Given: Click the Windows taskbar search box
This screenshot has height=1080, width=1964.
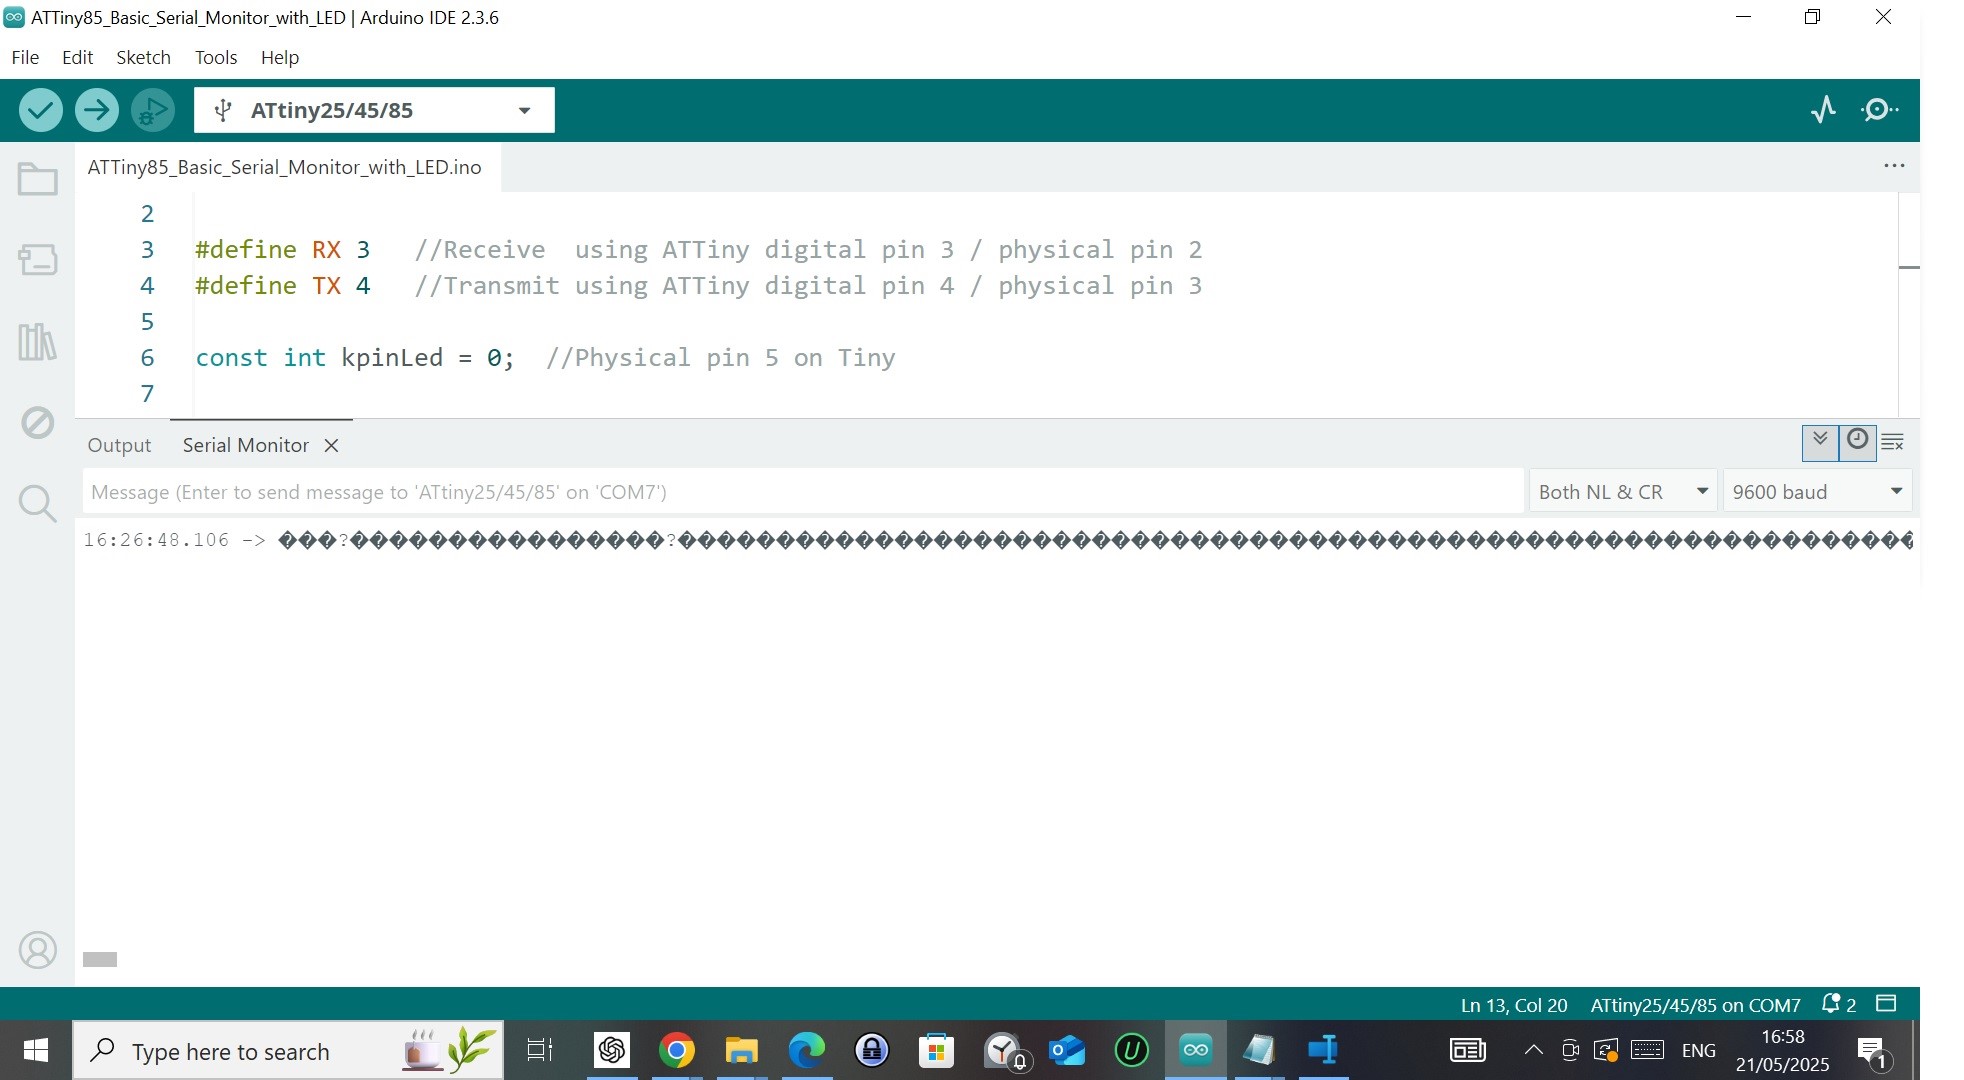Looking at the screenshot, I should click(x=288, y=1050).
